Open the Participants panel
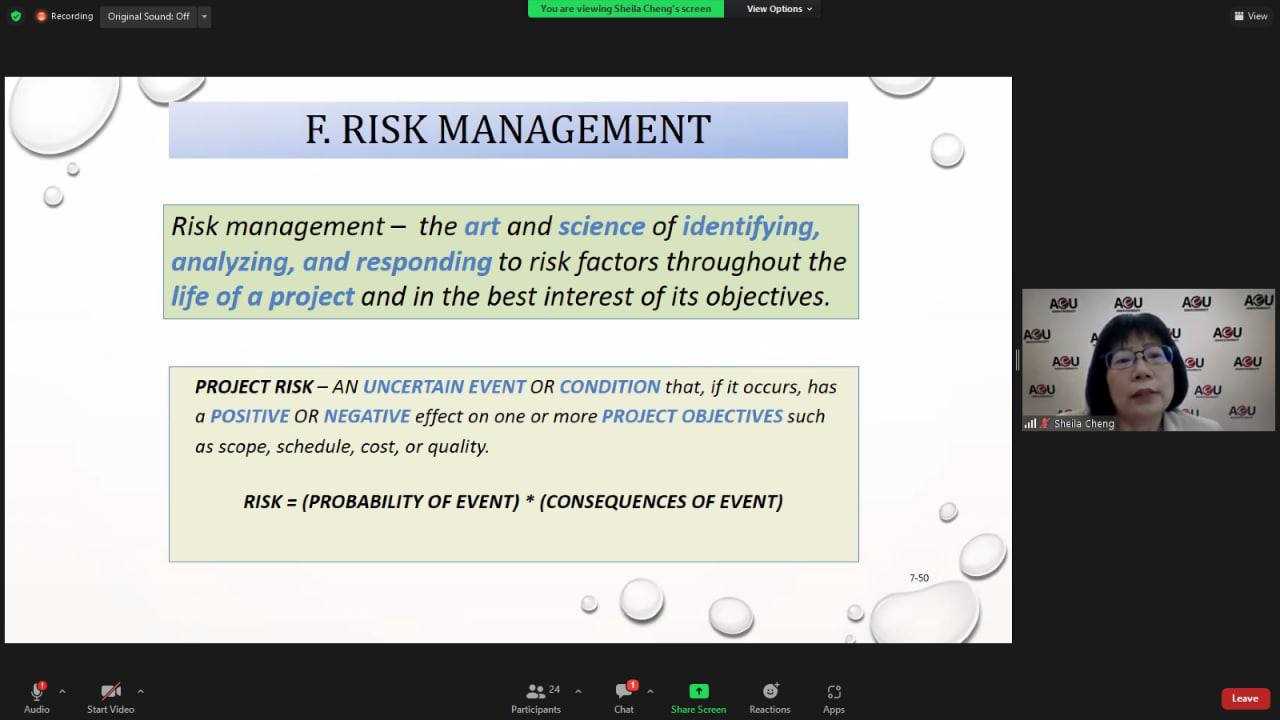The height and width of the screenshot is (720, 1280). 537,696
